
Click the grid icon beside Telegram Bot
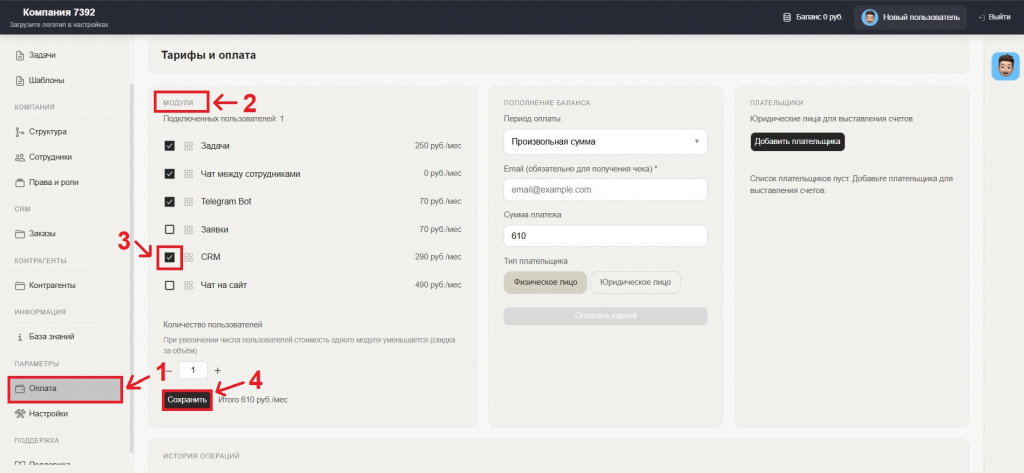[188, 202]
